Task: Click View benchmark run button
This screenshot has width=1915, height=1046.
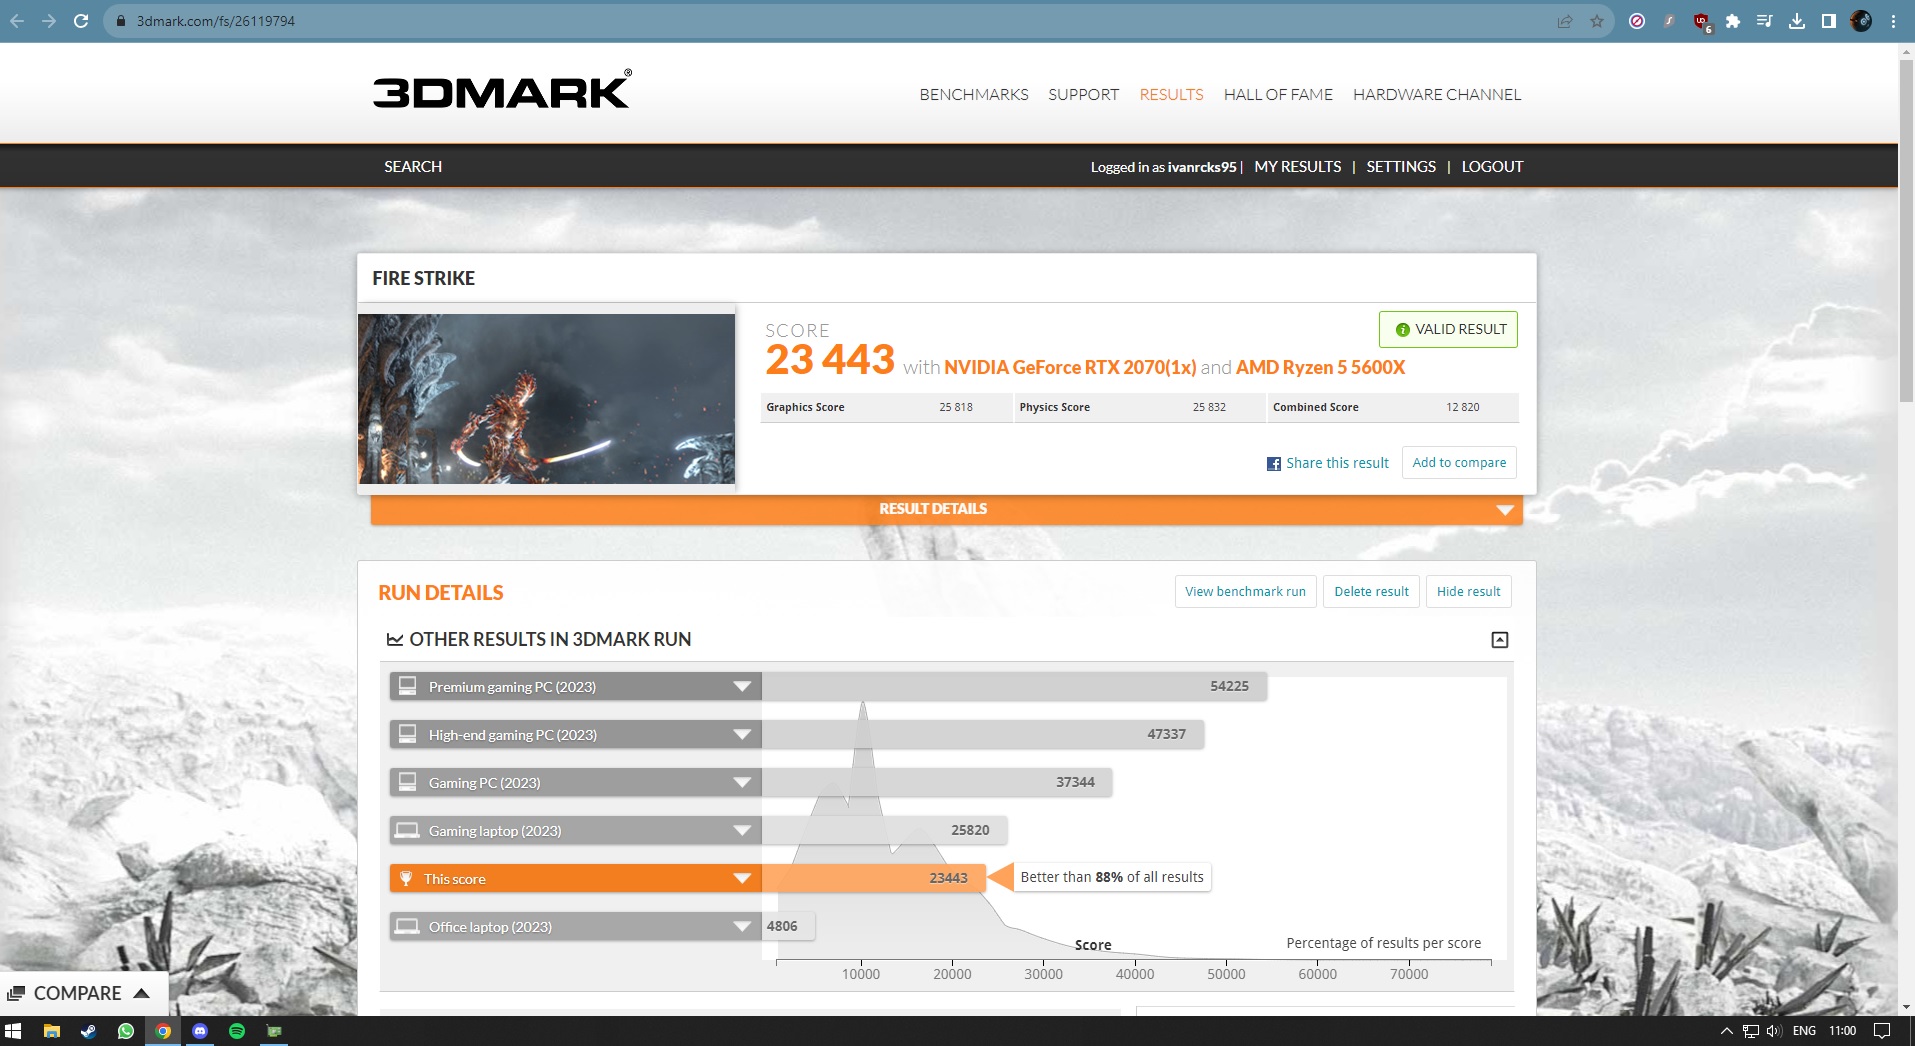Action: click(x=1245, y=592)
